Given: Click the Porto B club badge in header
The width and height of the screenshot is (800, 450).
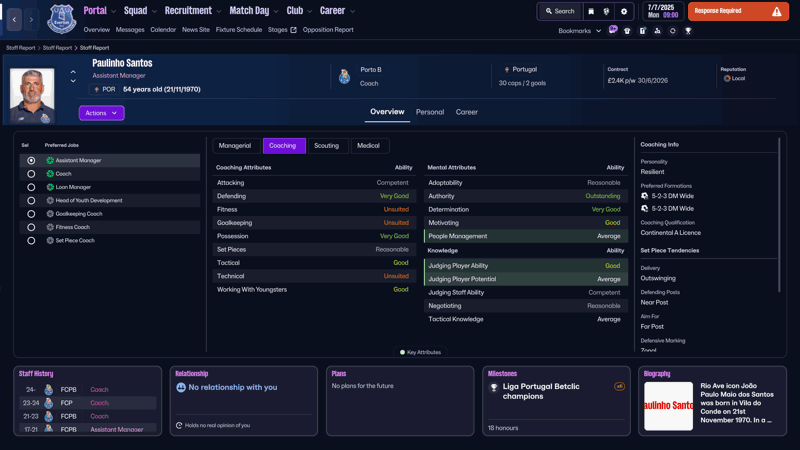Looking at the screenshot, I should pos(344,77).
